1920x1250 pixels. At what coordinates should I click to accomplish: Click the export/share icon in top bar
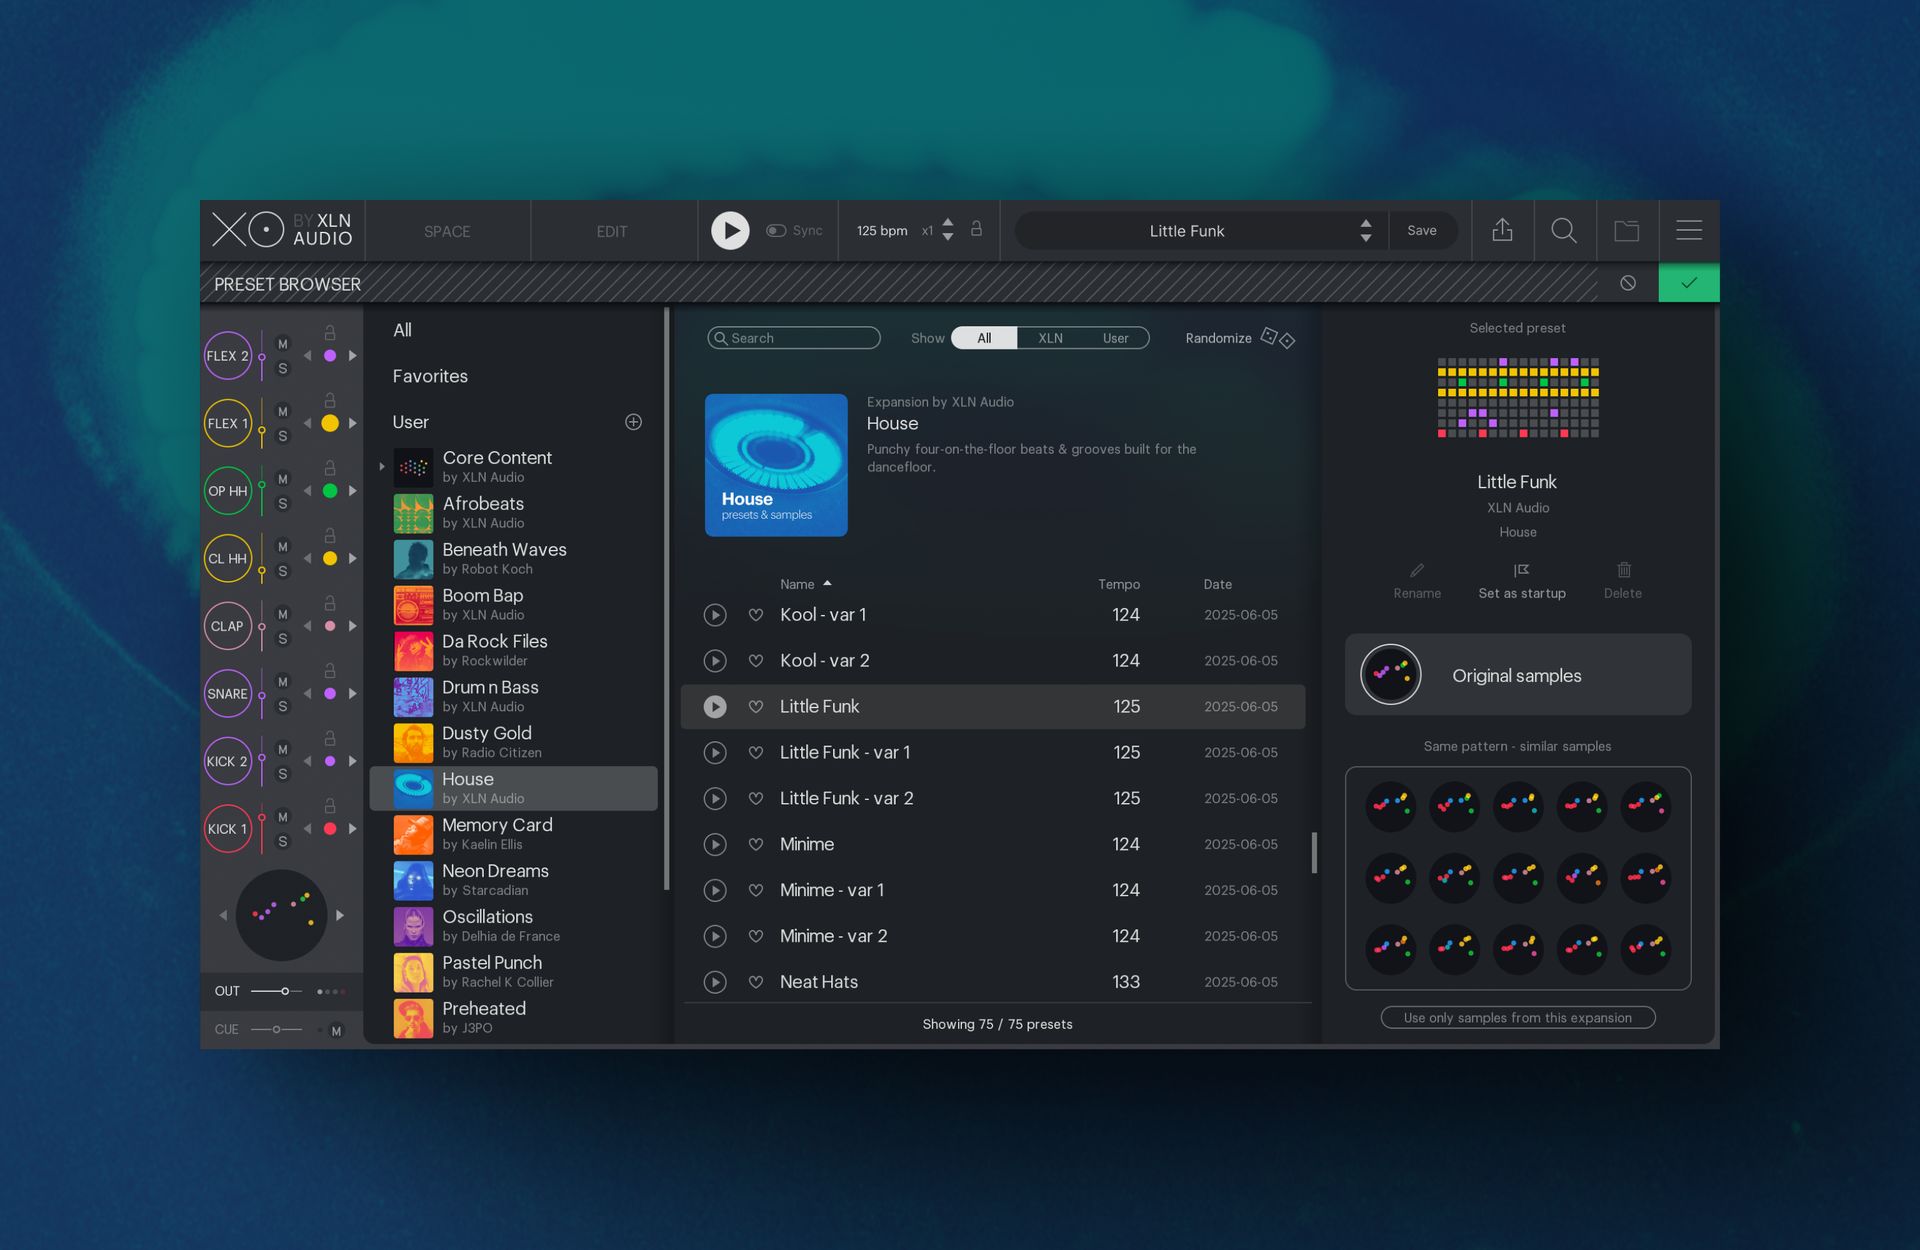coord(1502,230)
